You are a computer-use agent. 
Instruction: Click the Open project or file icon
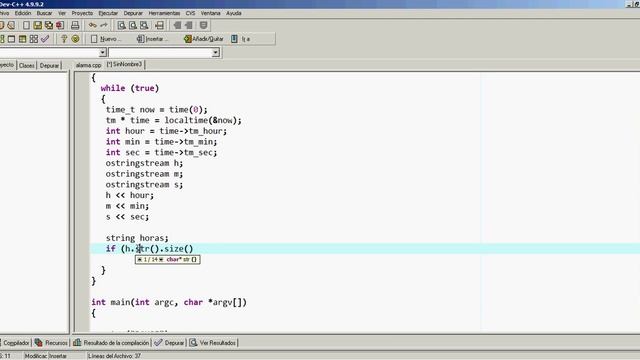11,25
